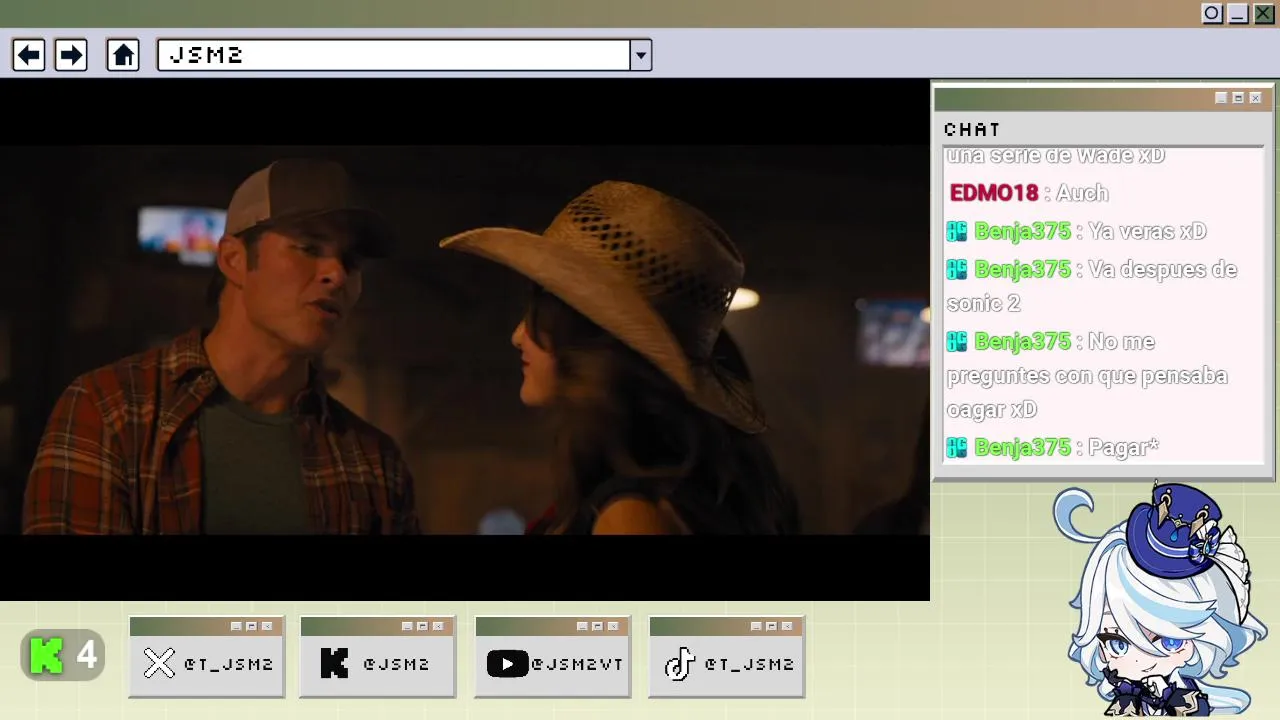Click the YouTube play logo icon
The image size is (1280, 720).
point(507,664)
